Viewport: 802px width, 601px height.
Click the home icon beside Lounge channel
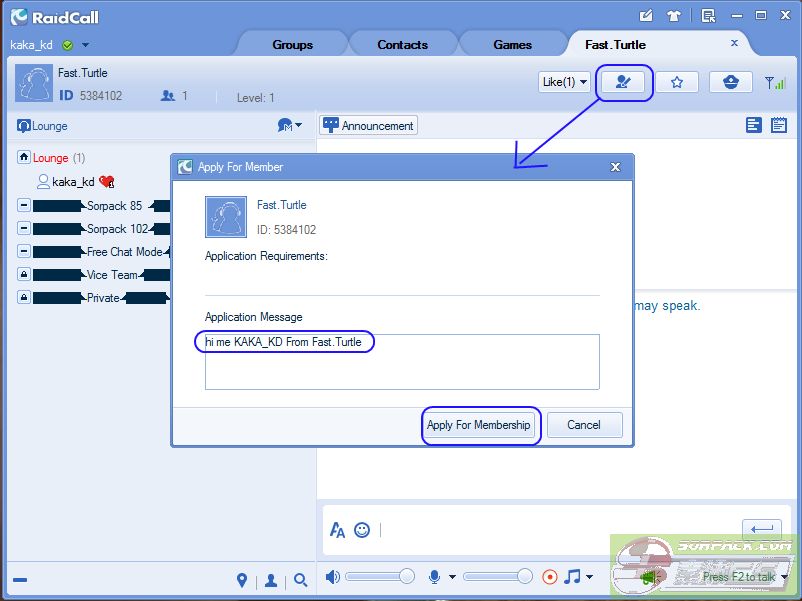pos(24,157)
